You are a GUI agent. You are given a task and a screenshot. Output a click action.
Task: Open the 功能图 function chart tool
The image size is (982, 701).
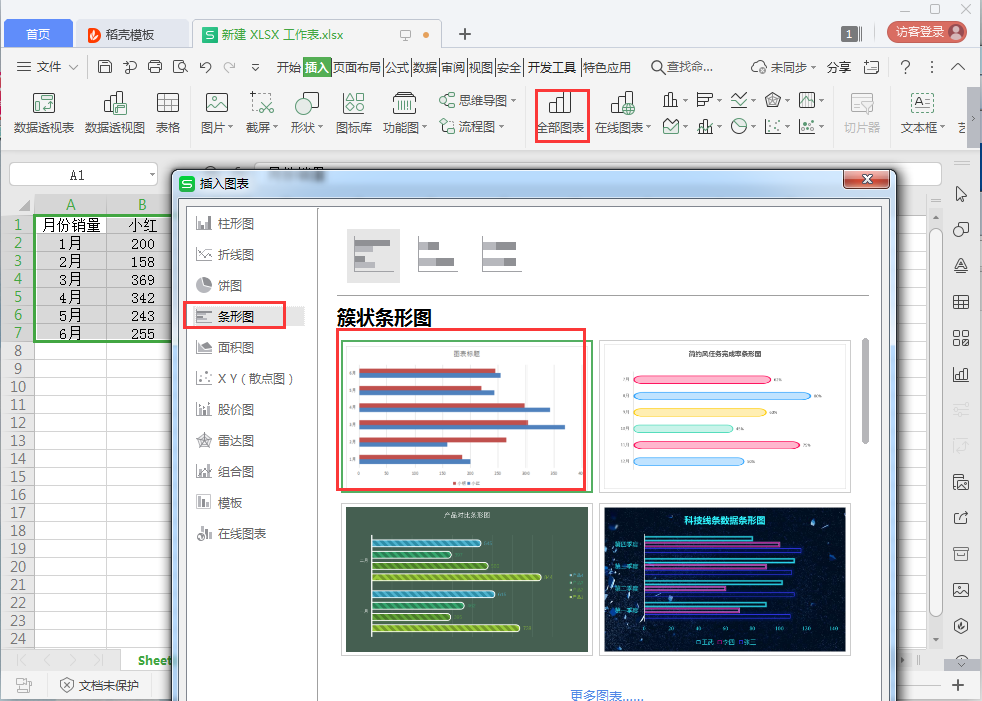405,113
